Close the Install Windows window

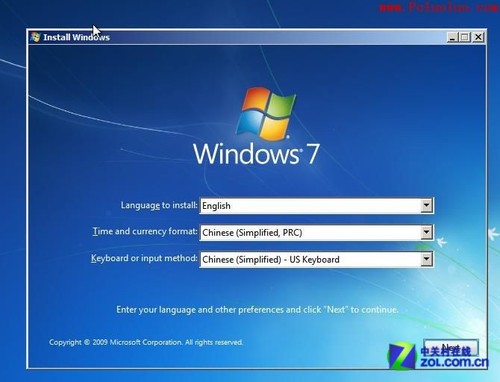(x=478, y=37)
